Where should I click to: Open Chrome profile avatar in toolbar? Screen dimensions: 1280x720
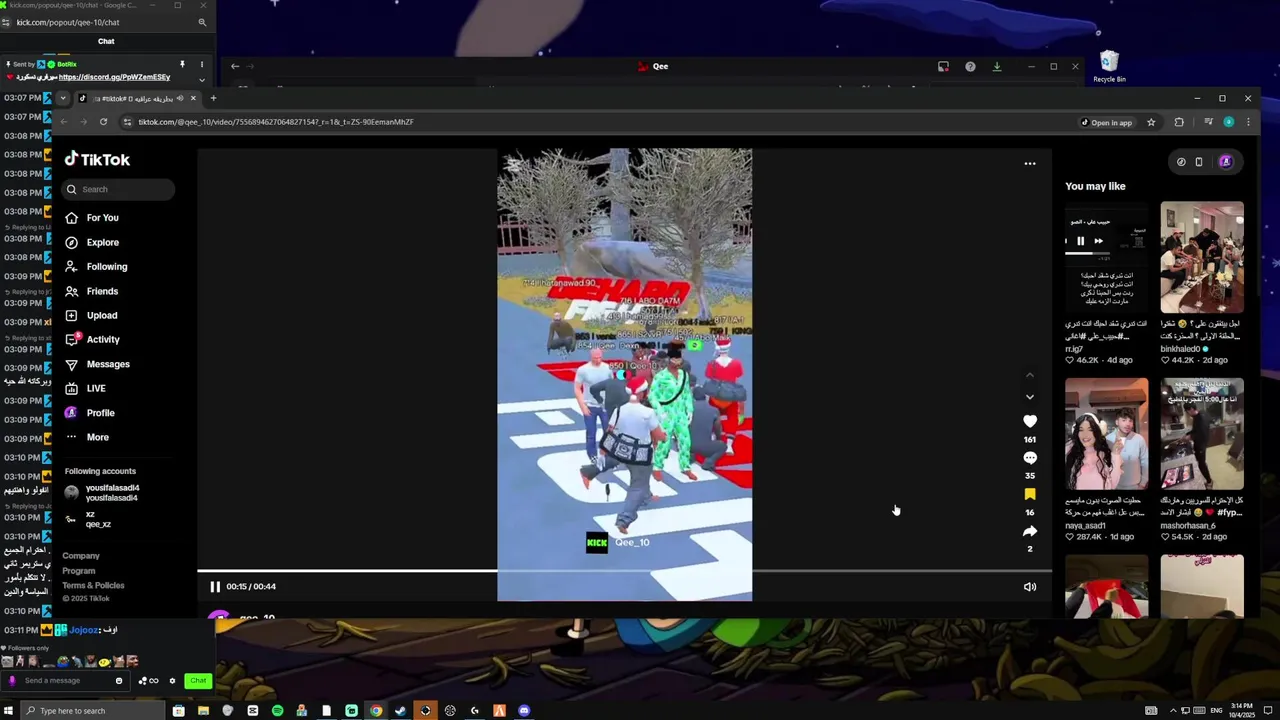1229,122
